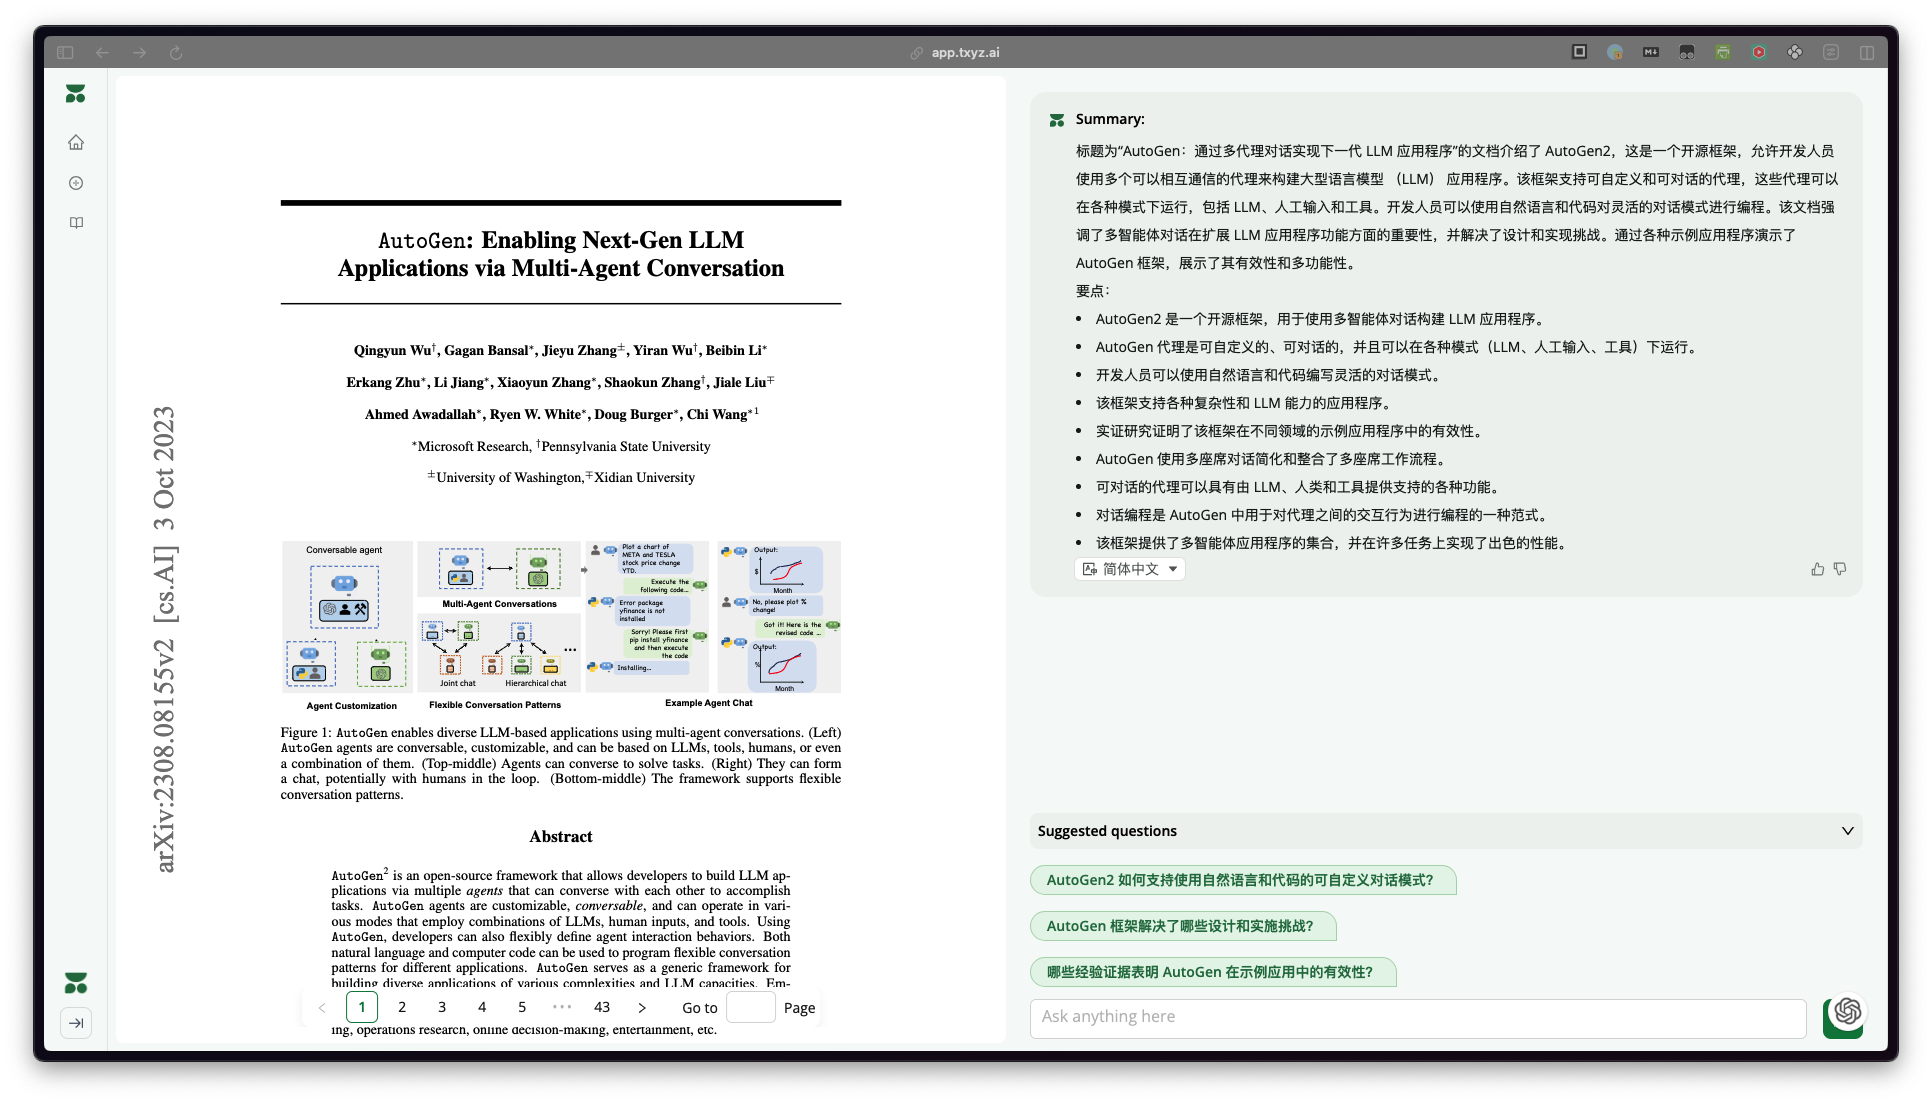Image resolution: width=1932 pixels, height=1103 pixels.
Task: Toggle split view icon in browser toolbar
Action: click(x=1867, y=52)
